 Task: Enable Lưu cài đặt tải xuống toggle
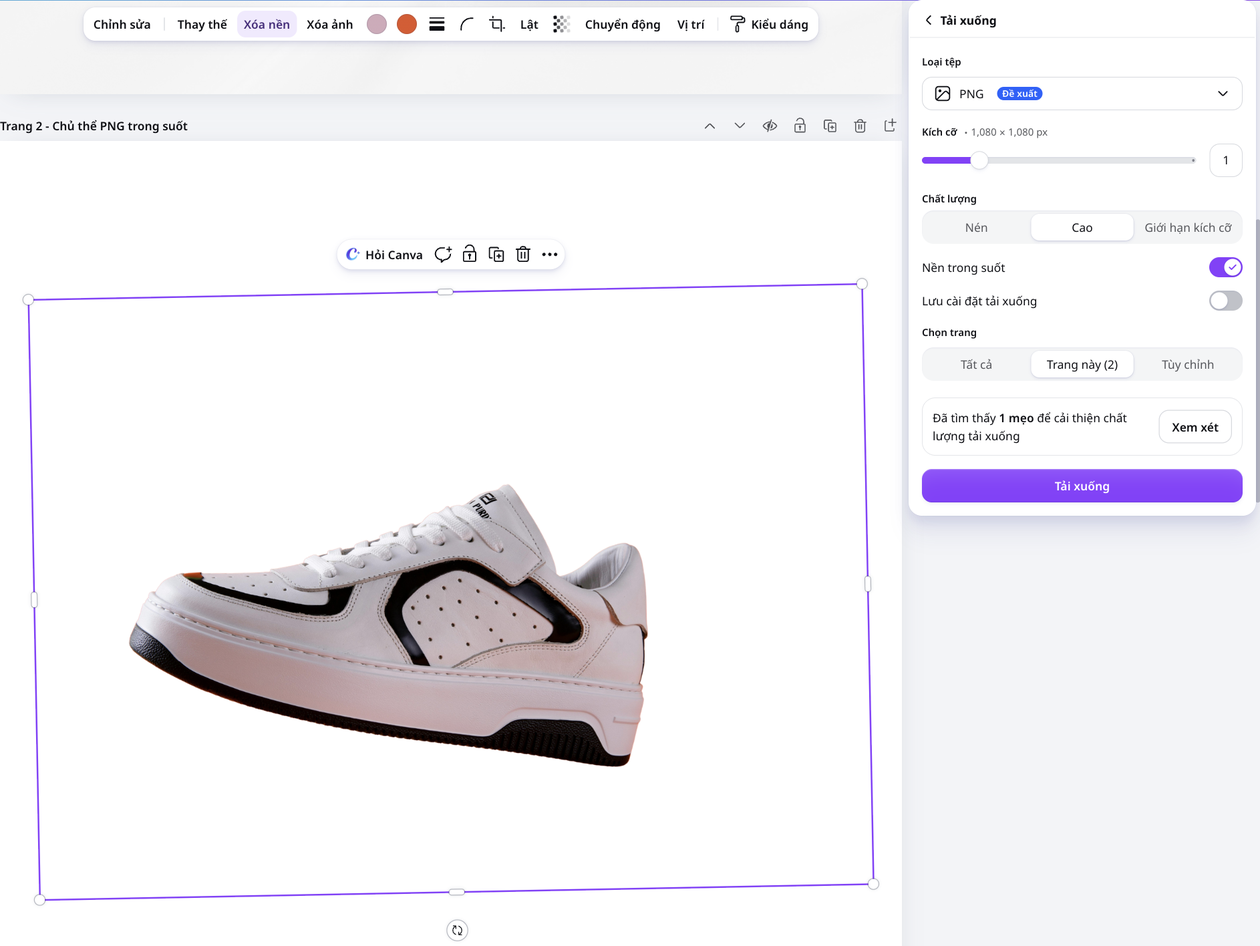(x=1225, y=301)
